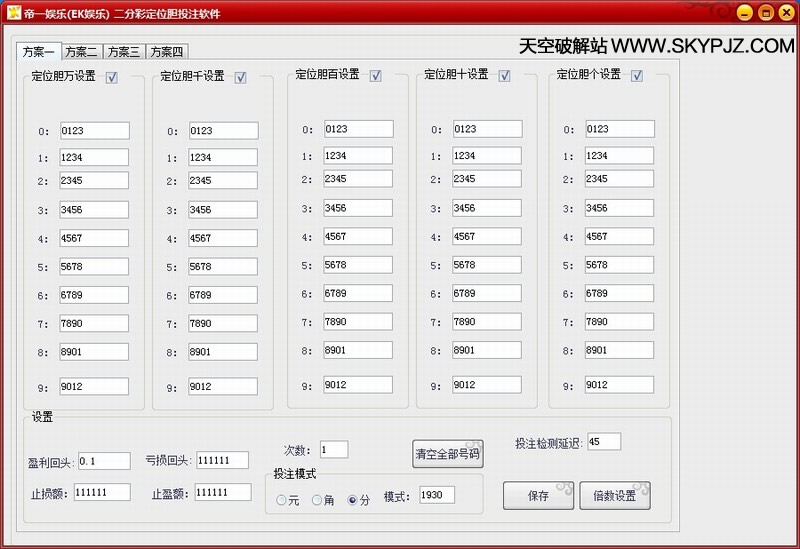Select the 方案四 tab
Viewport: 800px width, 549px height.
tap(167, 52)
